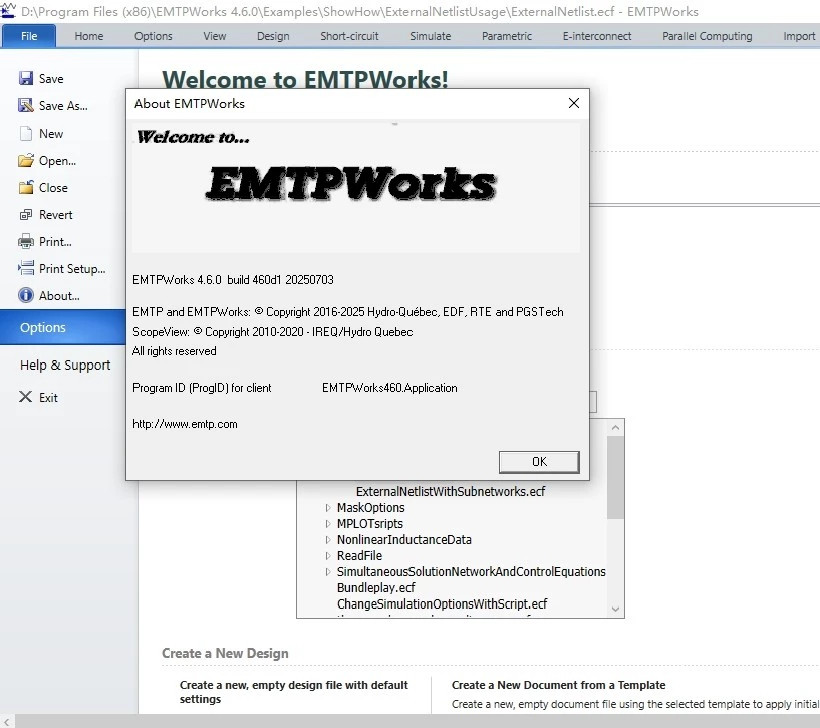820x728 pixels.
Task: Expand the NonlinearInductanceData folder
Action: tap(328, 539)
